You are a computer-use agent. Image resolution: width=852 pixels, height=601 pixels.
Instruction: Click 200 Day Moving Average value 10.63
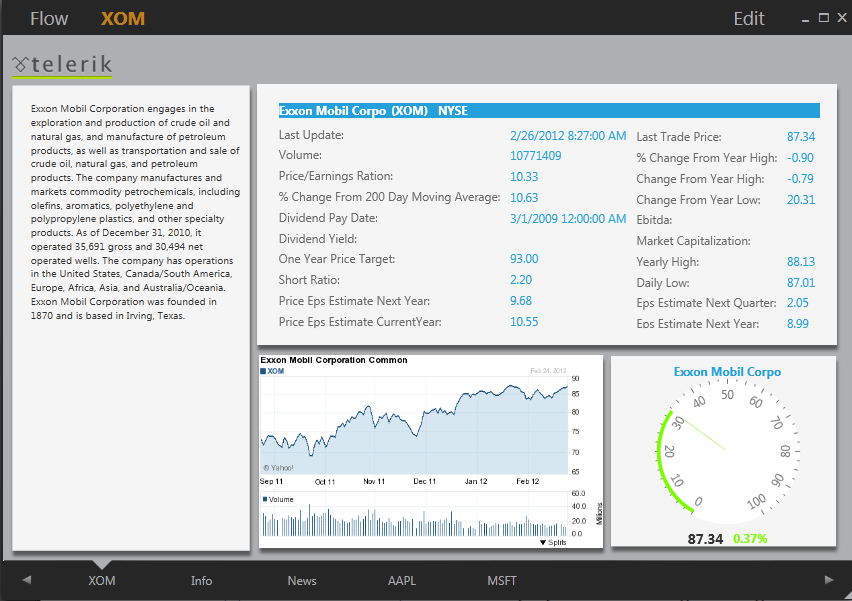pos(524,198)
